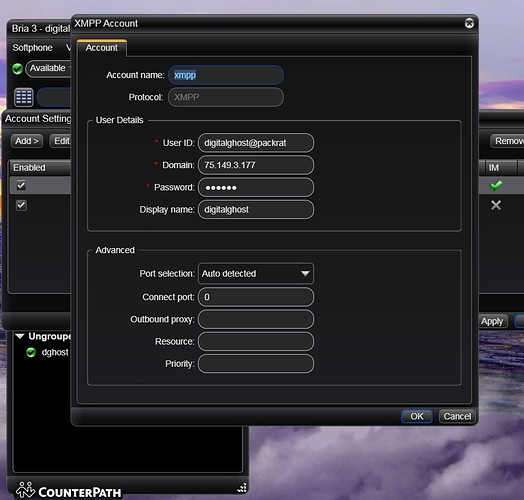The height and width of the screenshot is (500, 524).
Task: Select the dghost contact
Action: coord(55,352)
